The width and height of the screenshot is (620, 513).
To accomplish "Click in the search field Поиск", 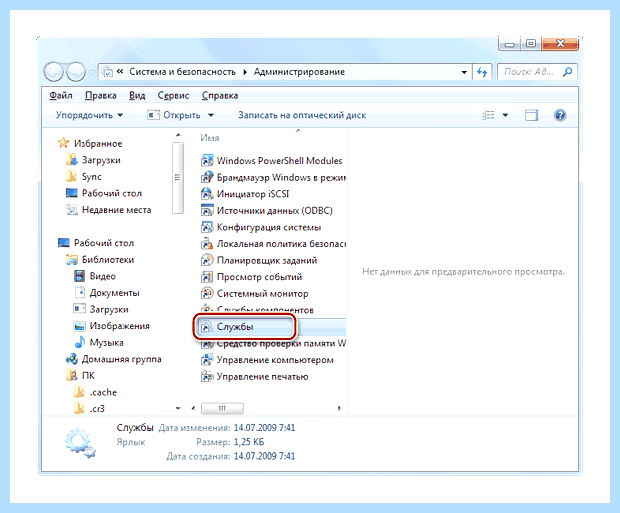I will (529, 72).
